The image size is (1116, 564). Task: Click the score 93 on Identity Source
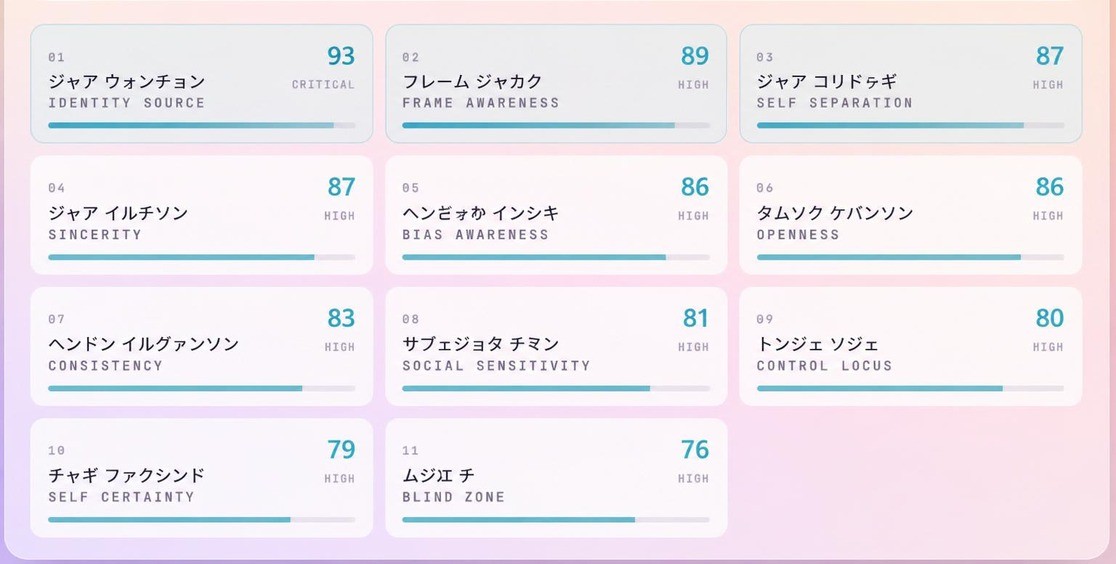coord(341,56)
